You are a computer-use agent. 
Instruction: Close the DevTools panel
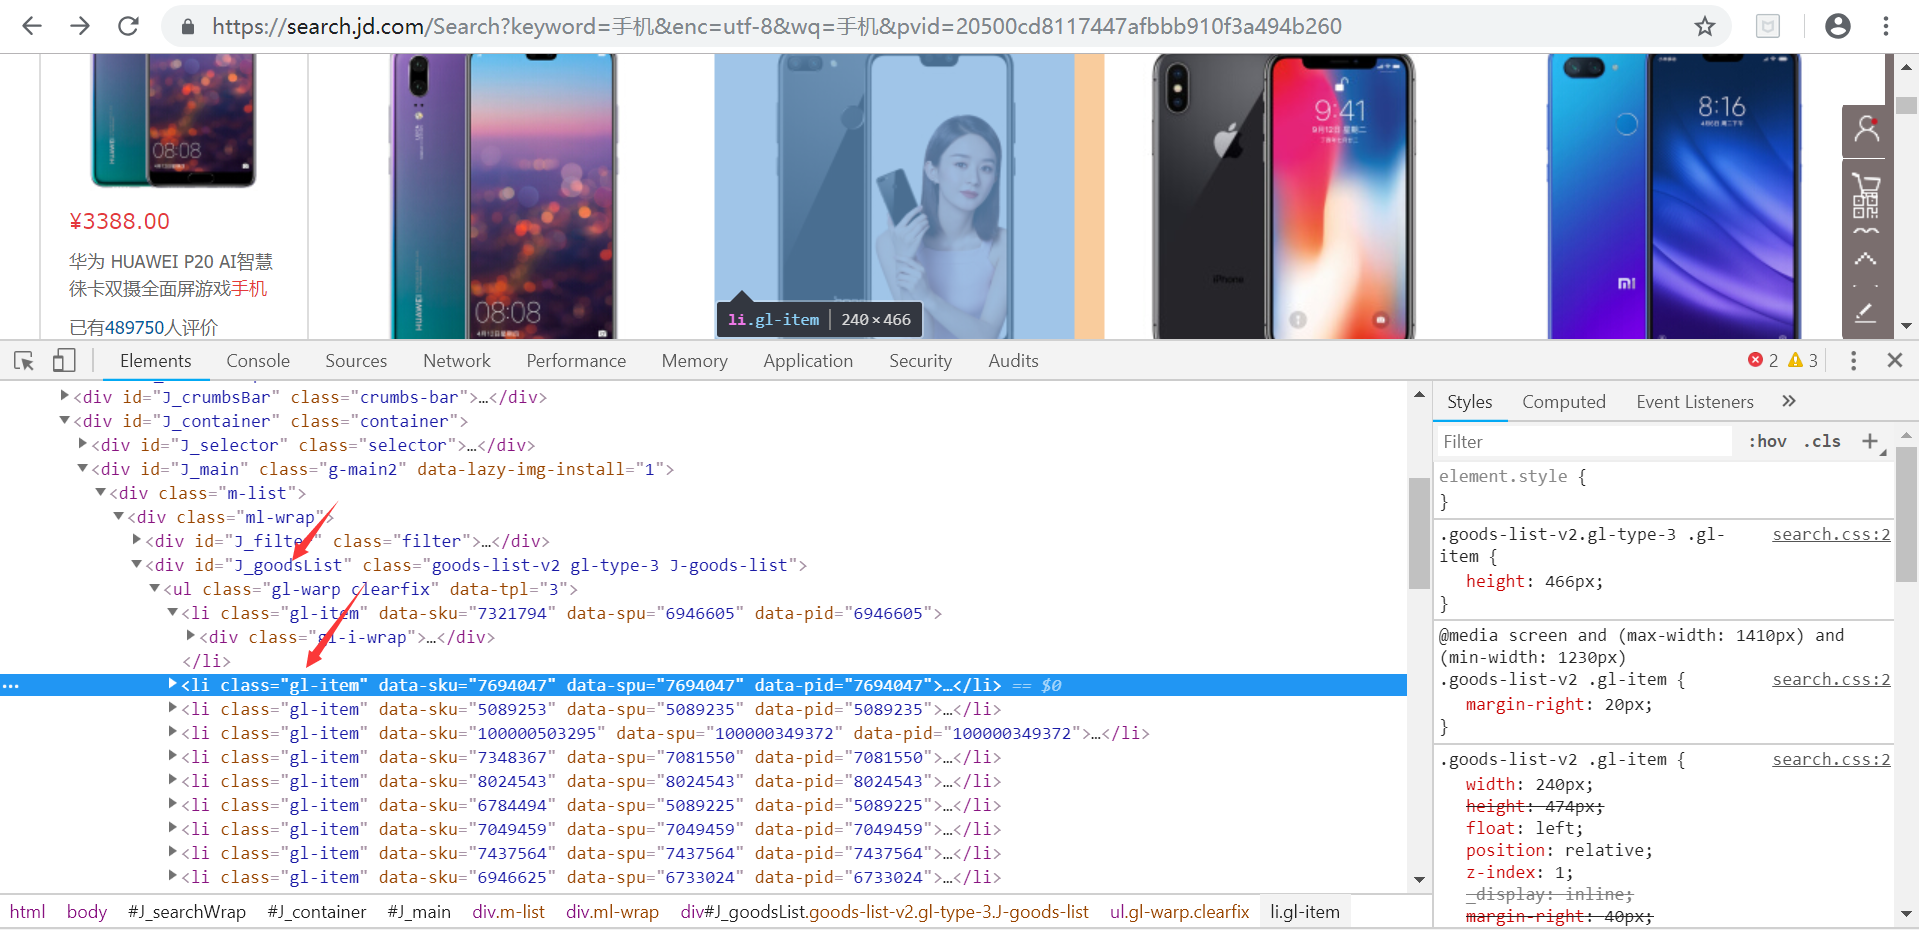[1894, 360]
